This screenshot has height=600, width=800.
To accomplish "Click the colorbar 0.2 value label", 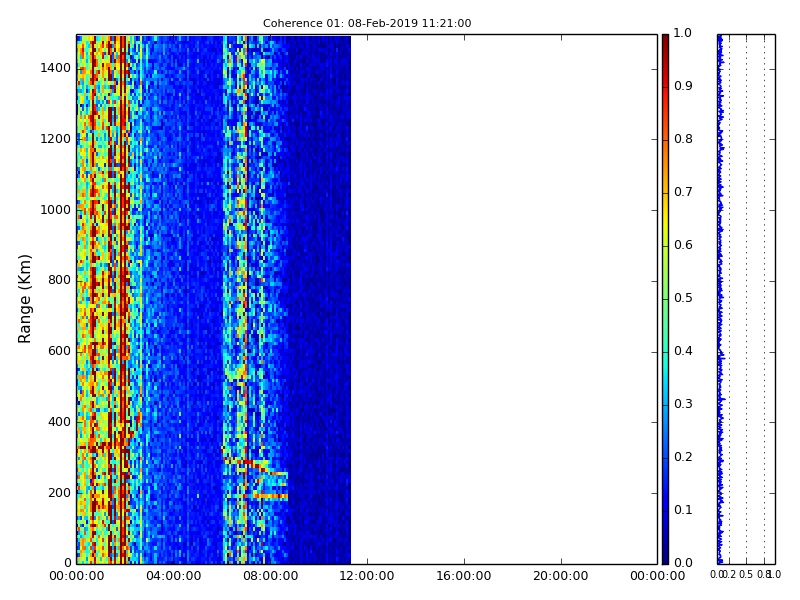I will point(683,457).
